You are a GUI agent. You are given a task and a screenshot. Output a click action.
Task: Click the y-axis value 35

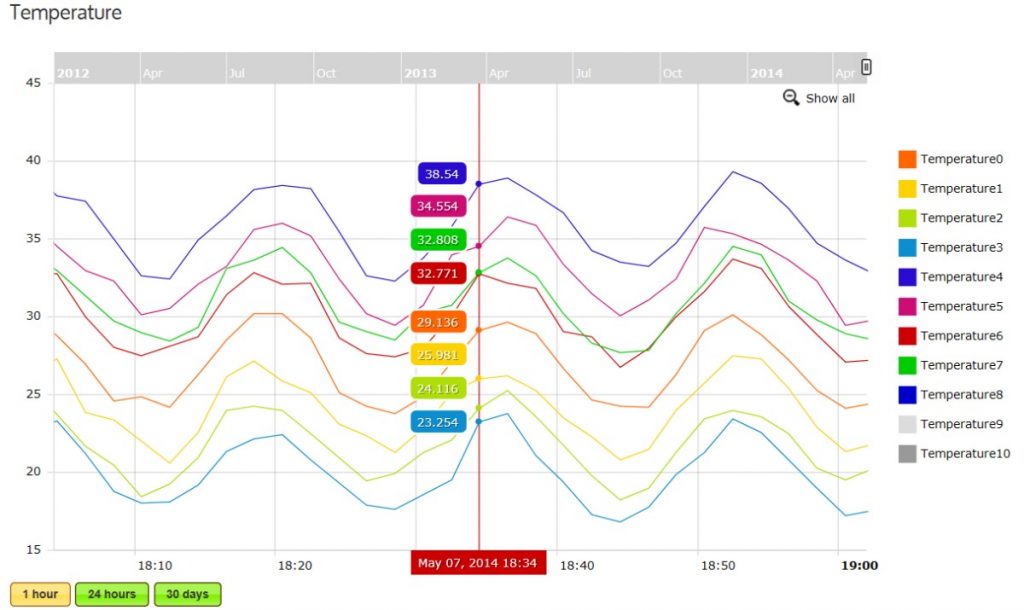[x=33, y=238]
